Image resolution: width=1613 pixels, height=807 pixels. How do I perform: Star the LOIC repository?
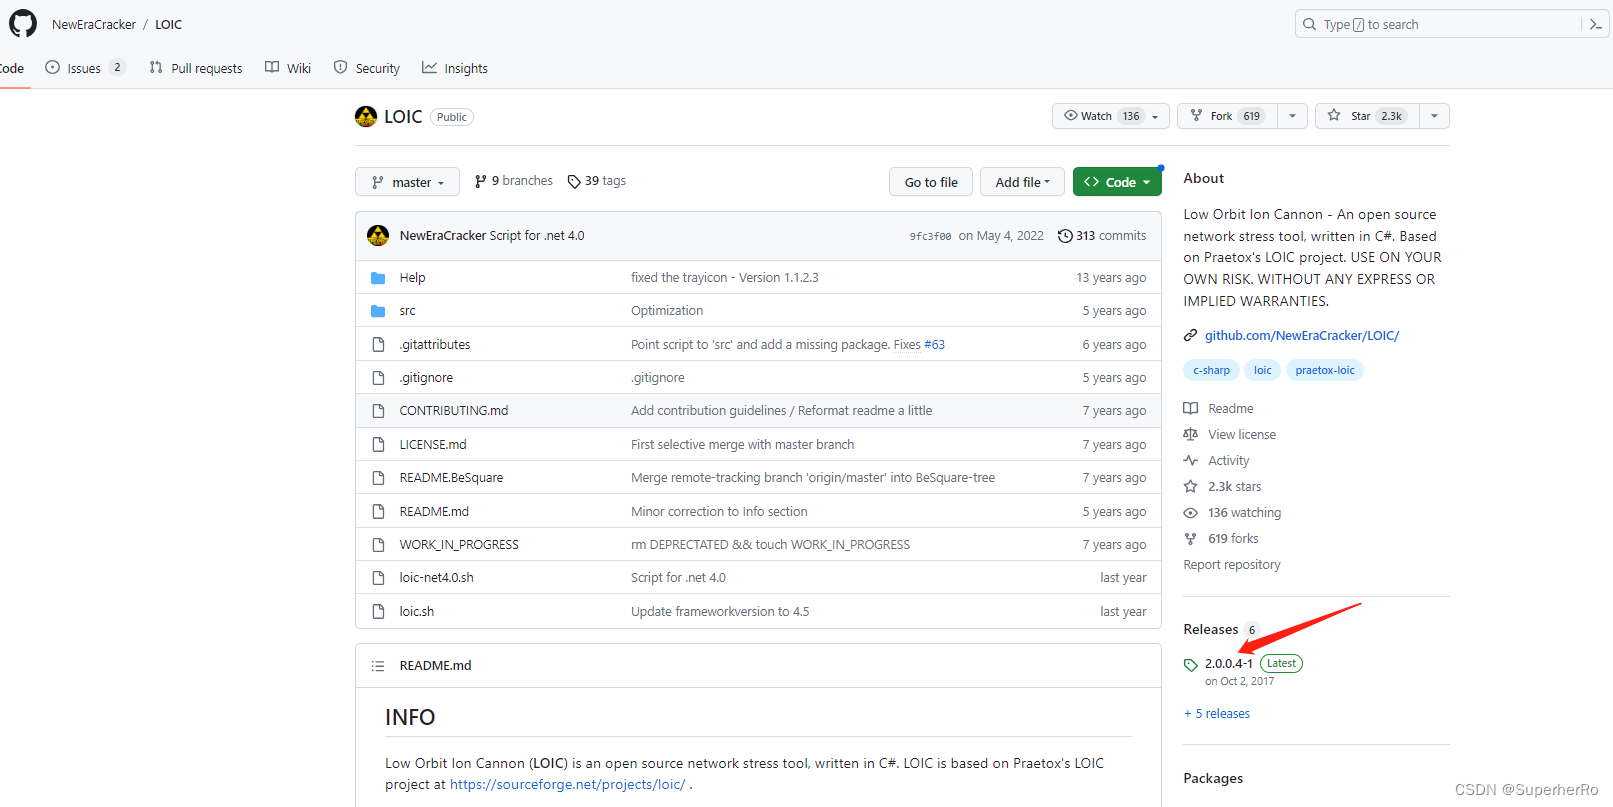point(1367,116)
